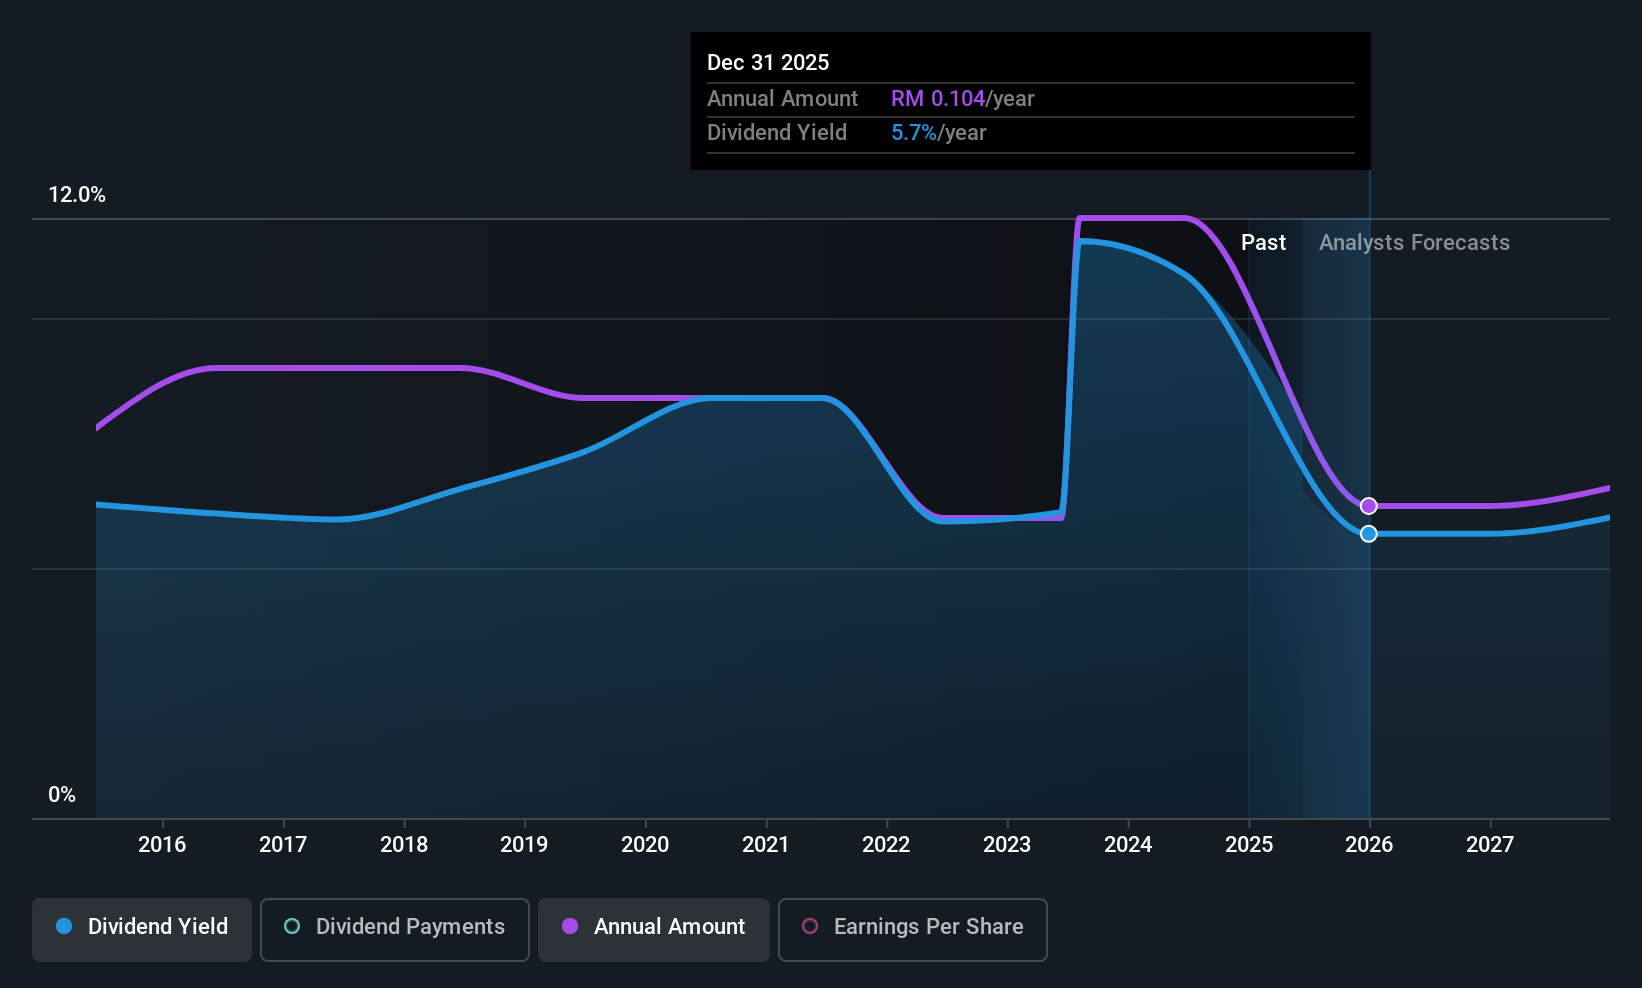Screen dimensions: 1642x988
Task: Click the 2027 x-axis label
Action: point(1490,845)
